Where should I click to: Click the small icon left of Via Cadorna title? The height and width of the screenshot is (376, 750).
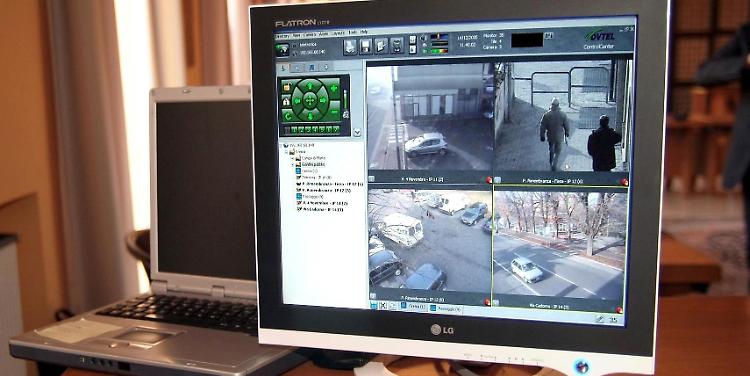tap(496, 303)
